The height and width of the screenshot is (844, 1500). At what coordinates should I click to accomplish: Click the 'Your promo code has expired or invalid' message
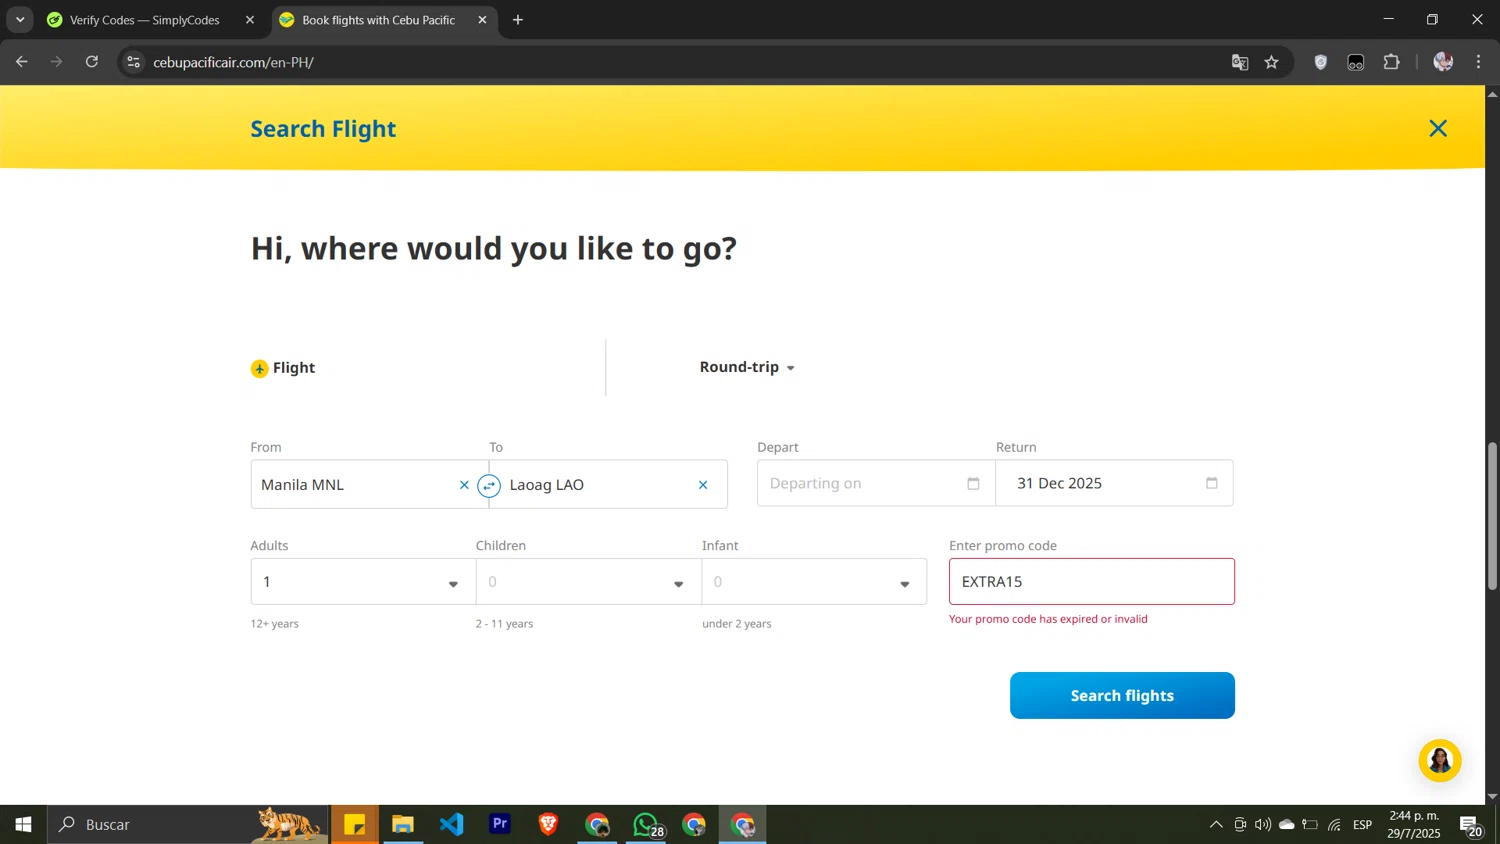tap(1048, 619)
